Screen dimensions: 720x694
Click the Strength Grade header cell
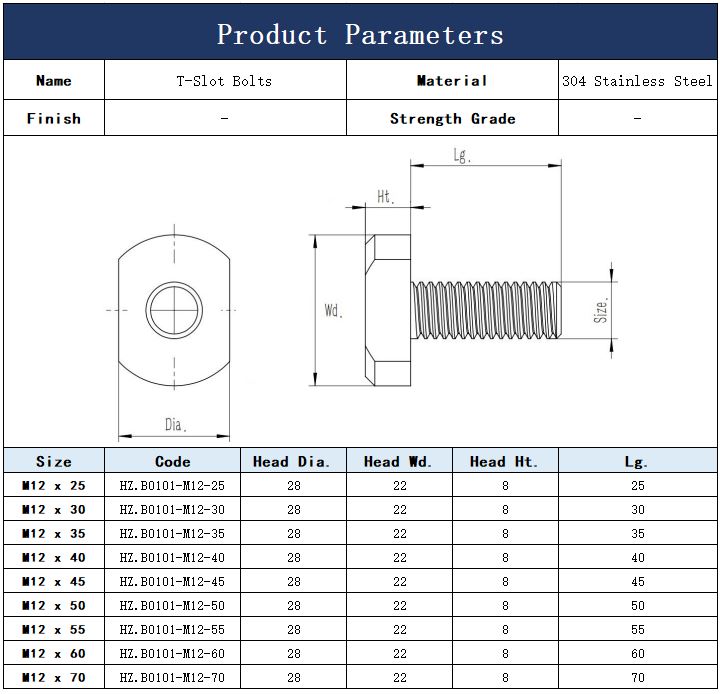pyautogui.click(x=452, y=118)
